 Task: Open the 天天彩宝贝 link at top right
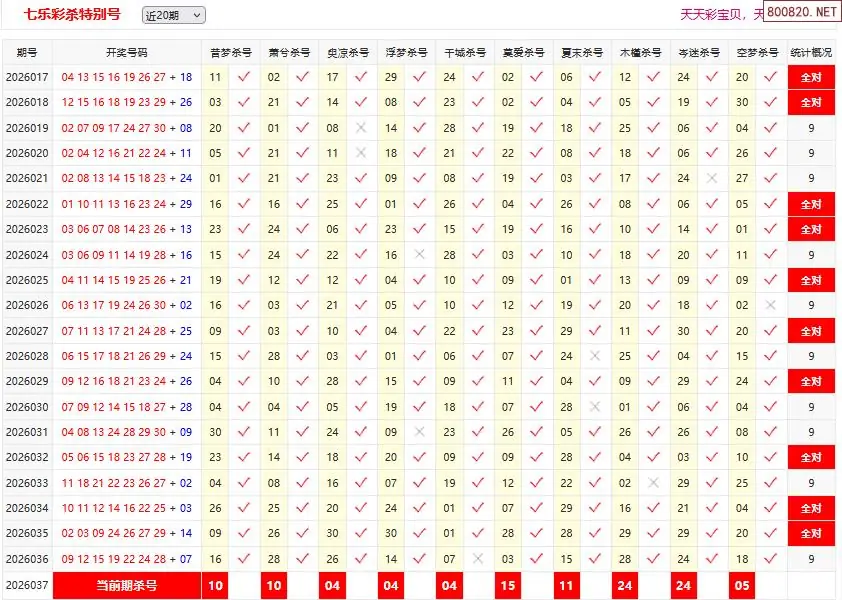coord(714,14)
